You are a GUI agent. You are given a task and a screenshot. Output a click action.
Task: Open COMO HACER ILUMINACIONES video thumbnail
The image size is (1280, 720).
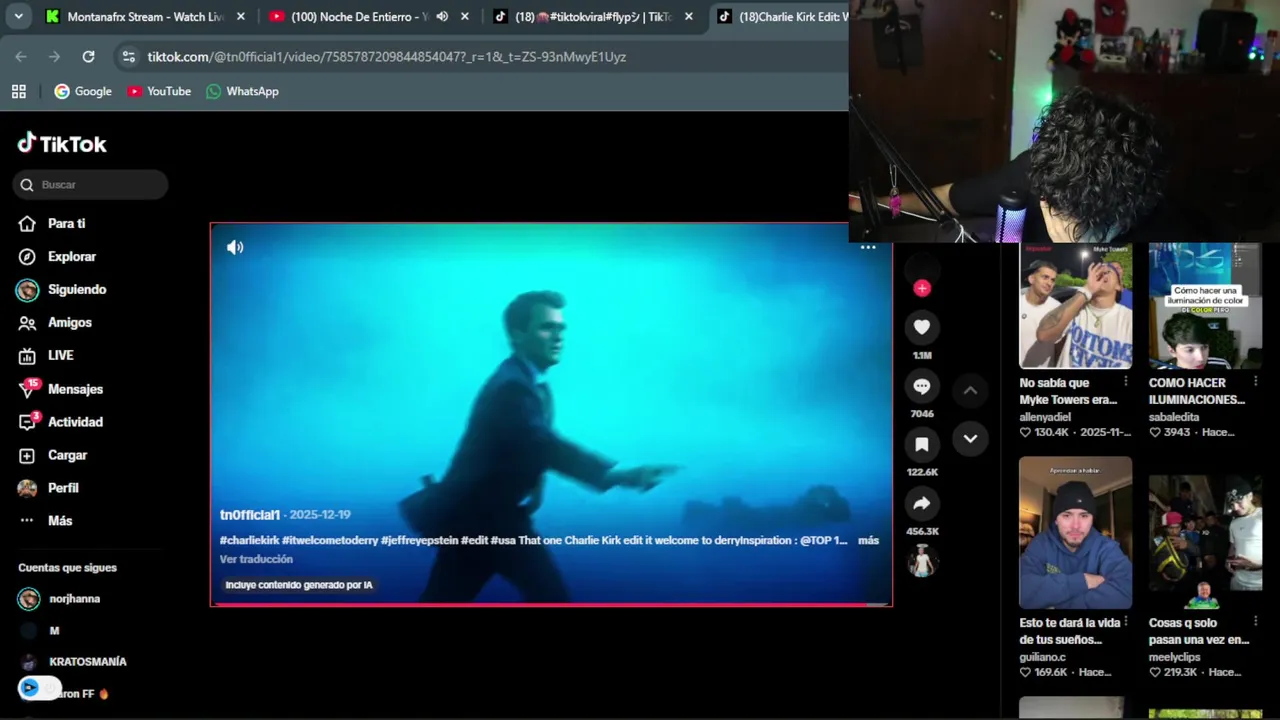tap(1205, 306)
